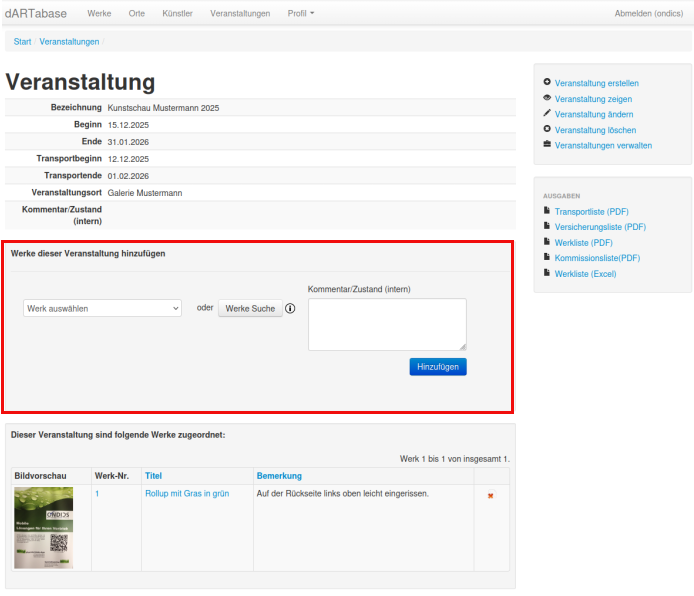Expand the Profil menu
The image size is (694, 596).
click(x=301, y=13)
